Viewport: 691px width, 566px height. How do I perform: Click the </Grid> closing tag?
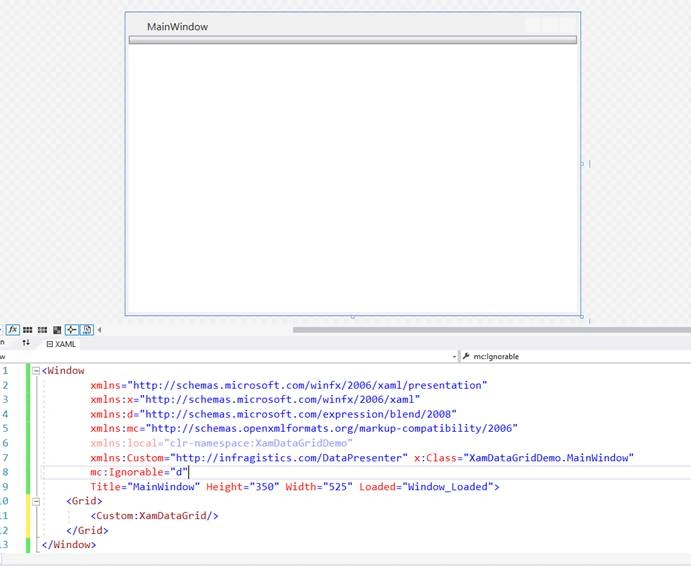(87, 530)
